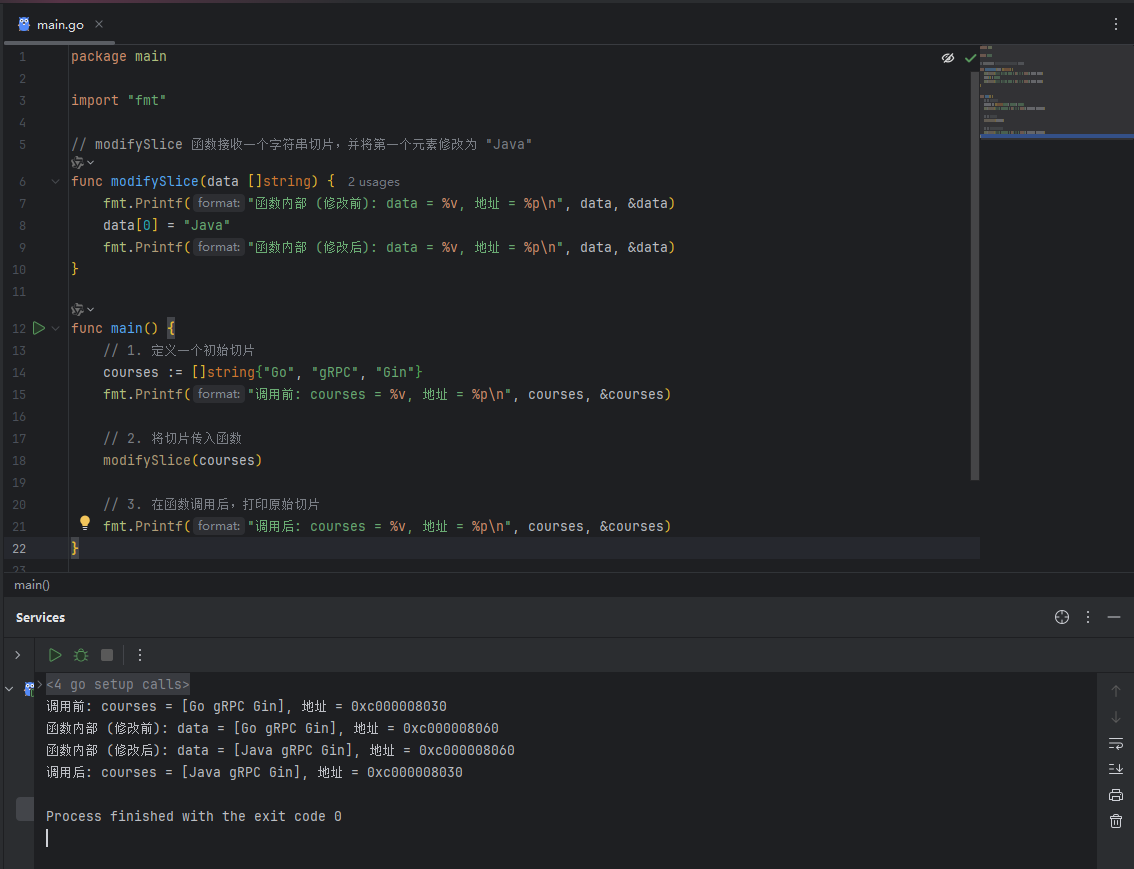Image resolution: width=1134 pixels, height=869 pixels.
Task: Expand Services tree with chevron
Action: (17, 655)
